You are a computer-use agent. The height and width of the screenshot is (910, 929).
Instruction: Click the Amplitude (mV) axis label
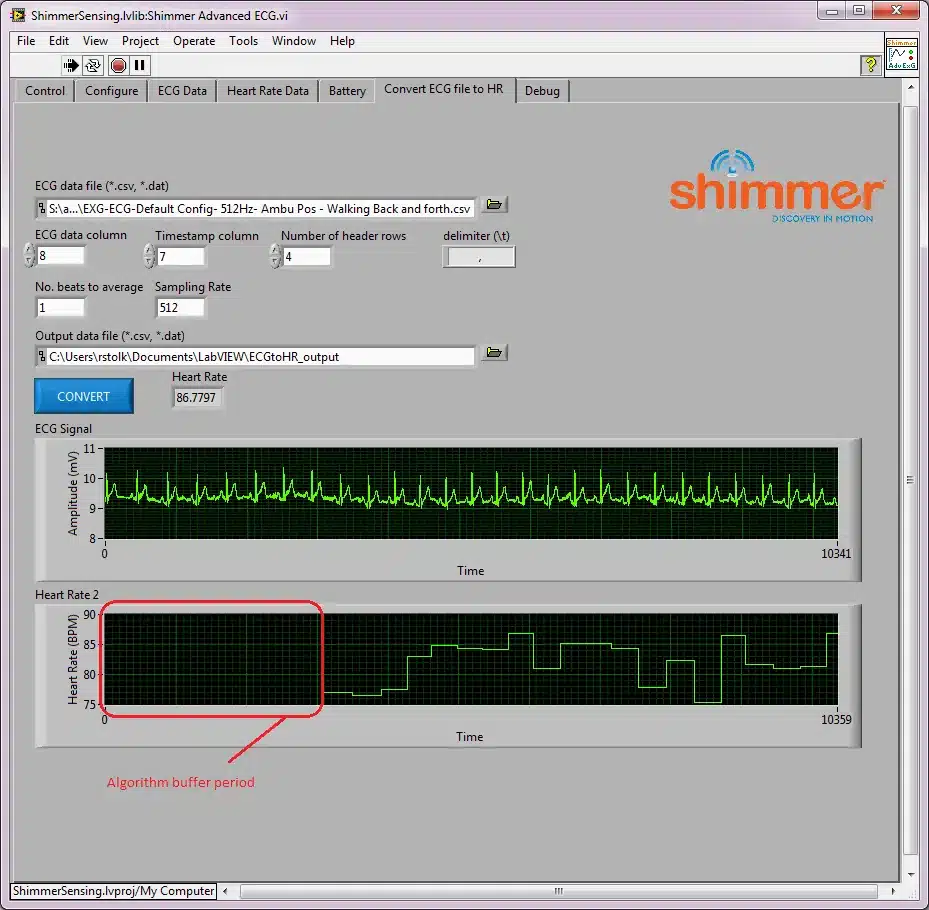(73, 493)
